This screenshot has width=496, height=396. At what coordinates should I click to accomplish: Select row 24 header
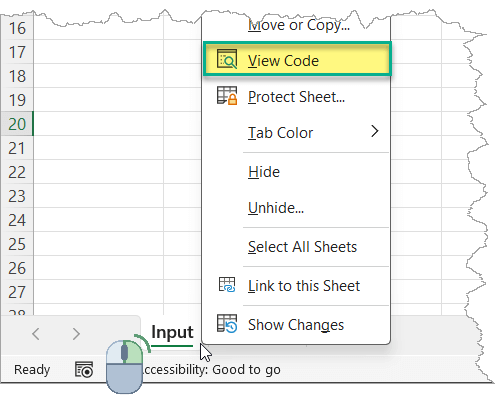point(17,220)
